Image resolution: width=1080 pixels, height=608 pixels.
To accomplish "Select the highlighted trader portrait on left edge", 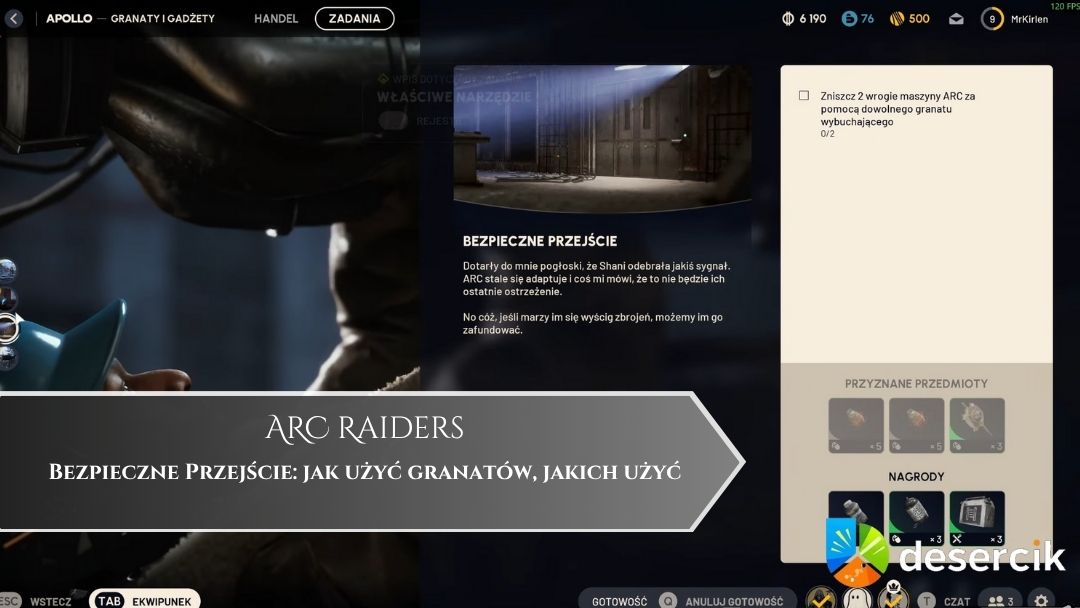I will 8,326.
